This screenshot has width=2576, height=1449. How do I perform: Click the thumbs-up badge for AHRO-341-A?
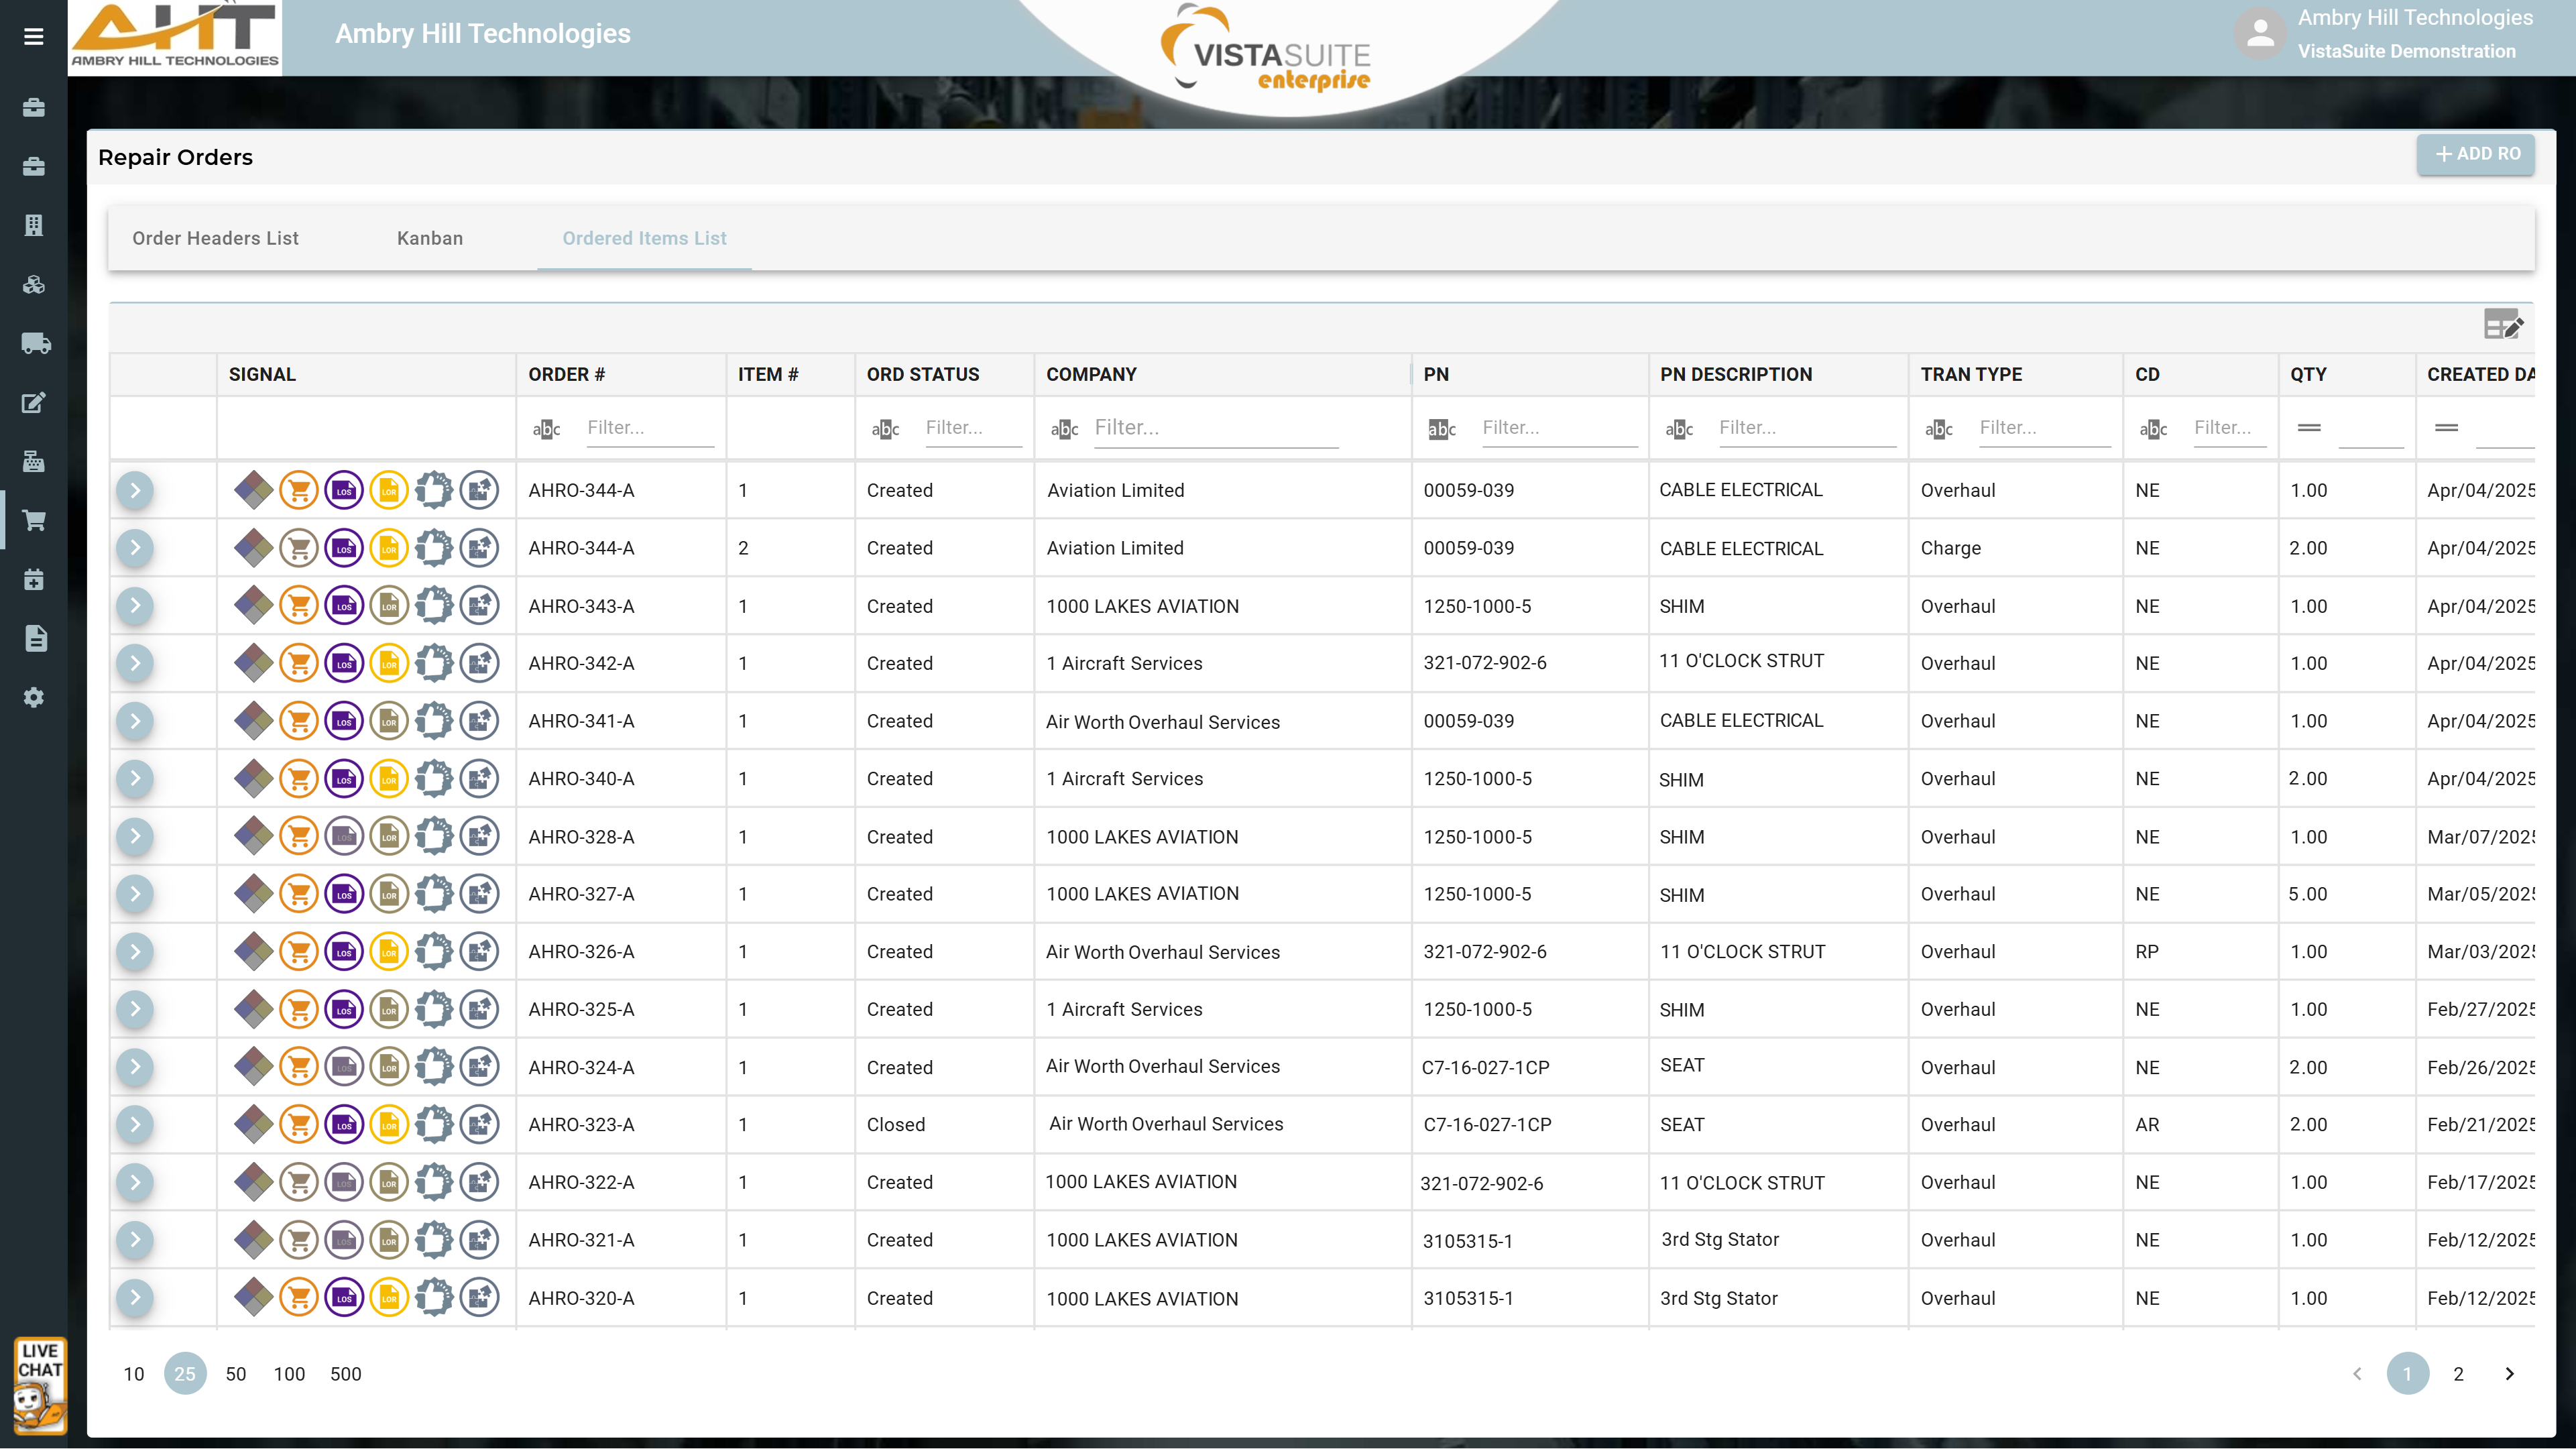434,721
